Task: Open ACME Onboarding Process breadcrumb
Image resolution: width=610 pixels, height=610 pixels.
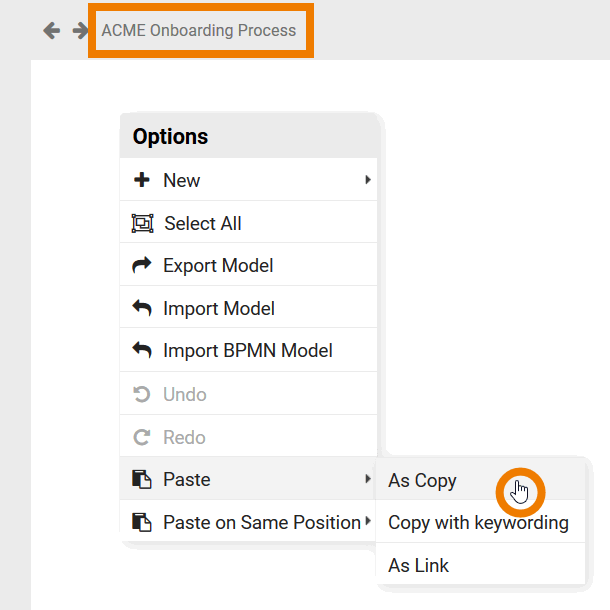Action: tap(199, 30)
